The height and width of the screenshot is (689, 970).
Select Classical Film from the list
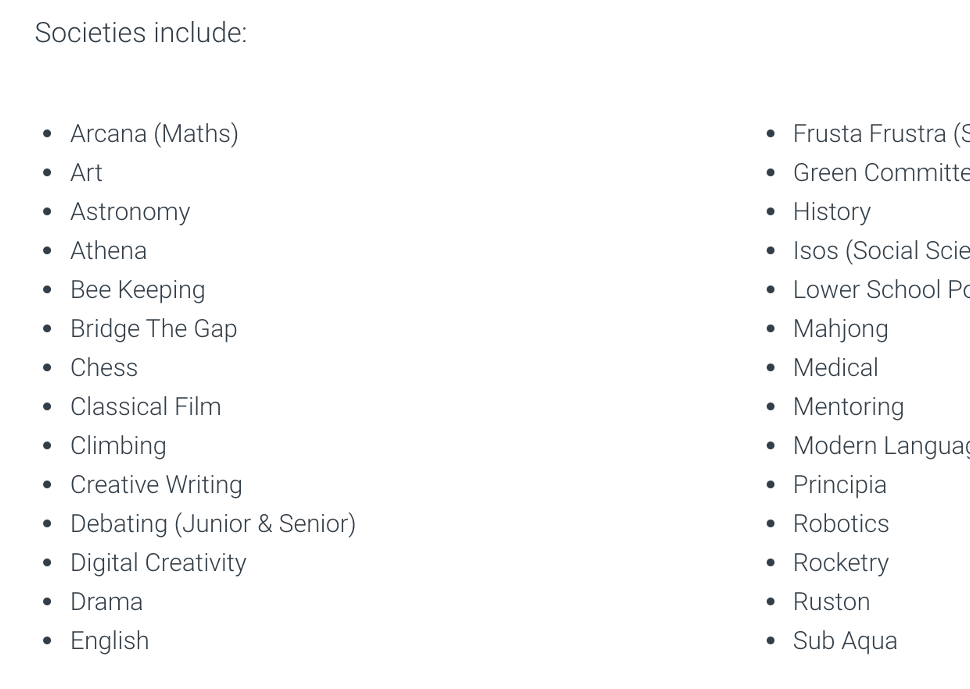(145, 406)
